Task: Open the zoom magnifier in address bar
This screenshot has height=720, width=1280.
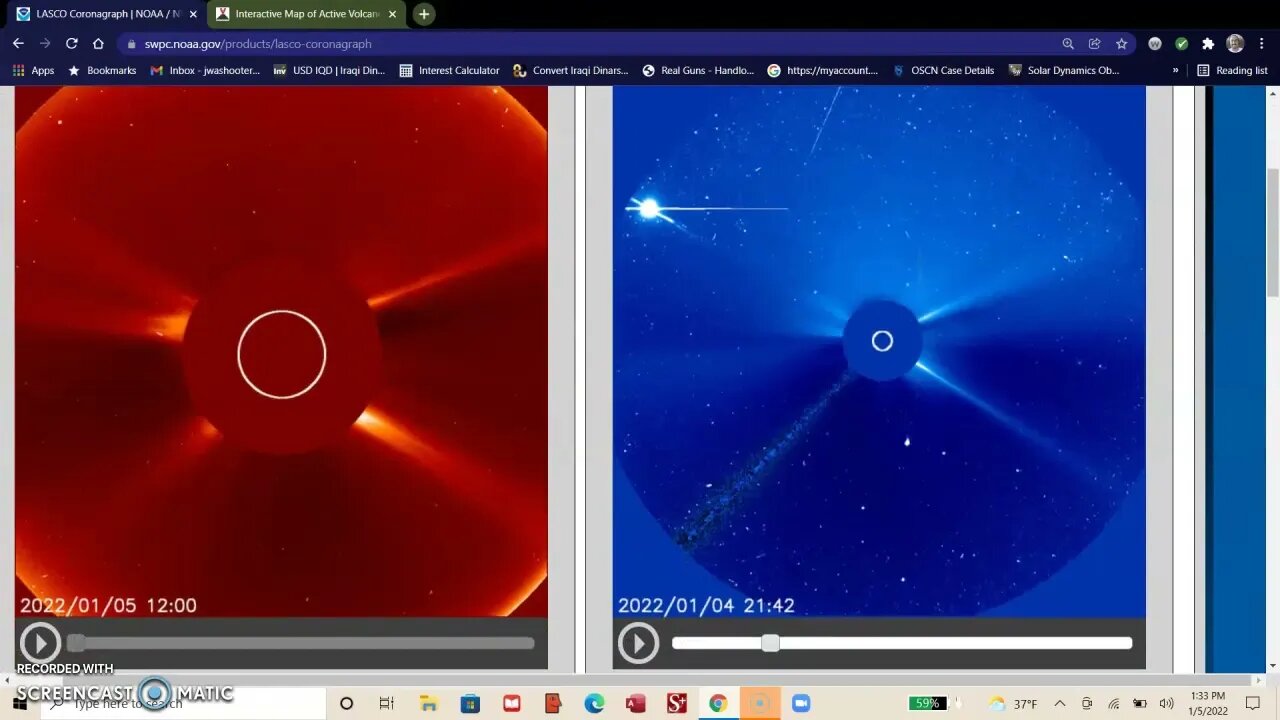Action: pos(1068,44)
